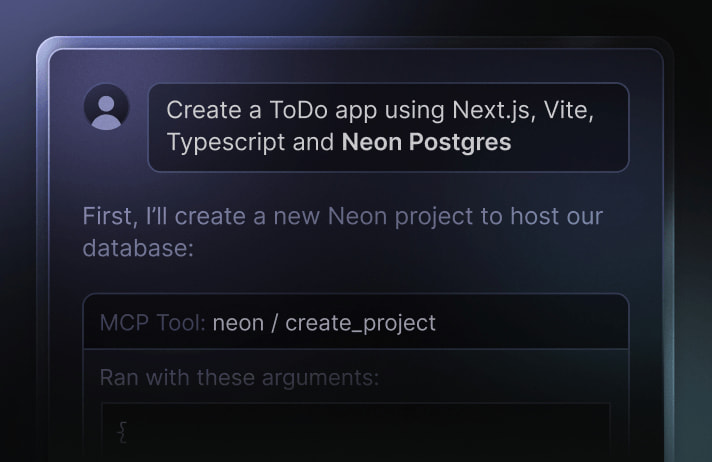The width and height of the screenshot is (712, 462).
Task: Click the "neon" server name in tool header
Action: (239, 322)
